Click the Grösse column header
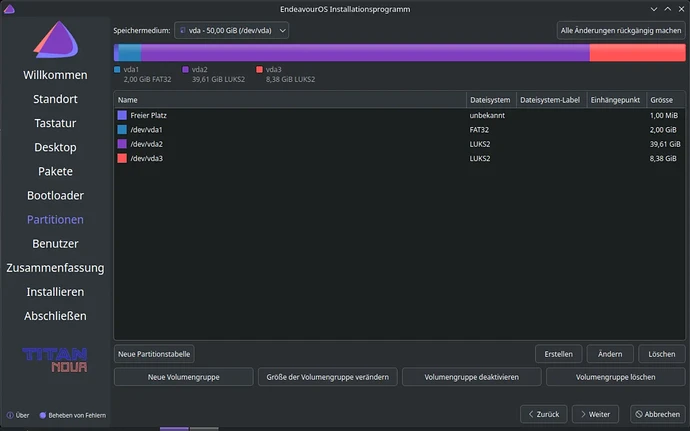This screenshot has height=431, width=690. tap(665, 100)
